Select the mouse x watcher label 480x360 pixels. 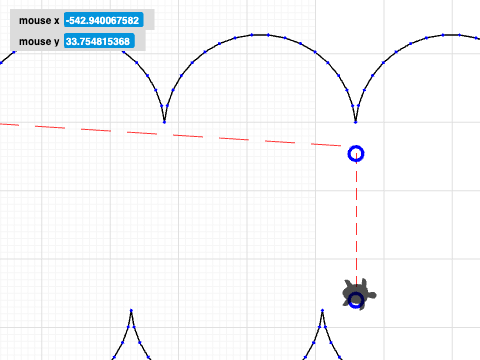(x=39, y=20)
